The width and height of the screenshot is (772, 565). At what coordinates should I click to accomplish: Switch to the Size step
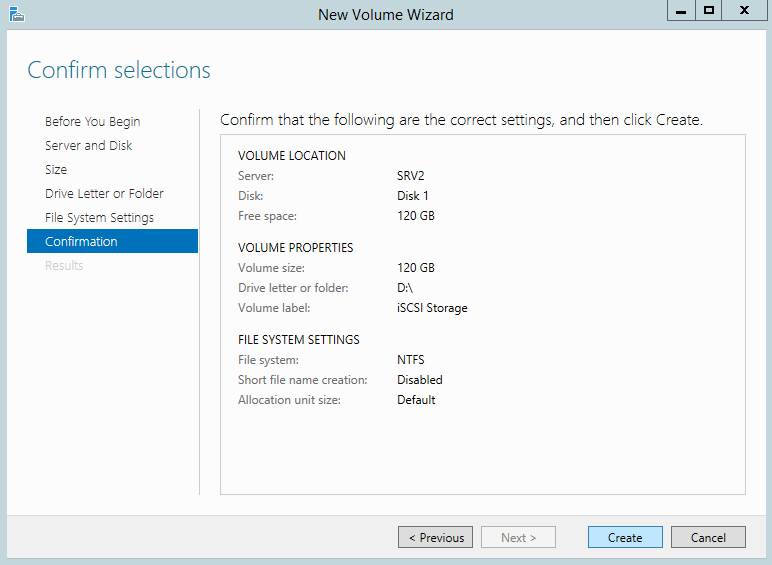[56, 170]
